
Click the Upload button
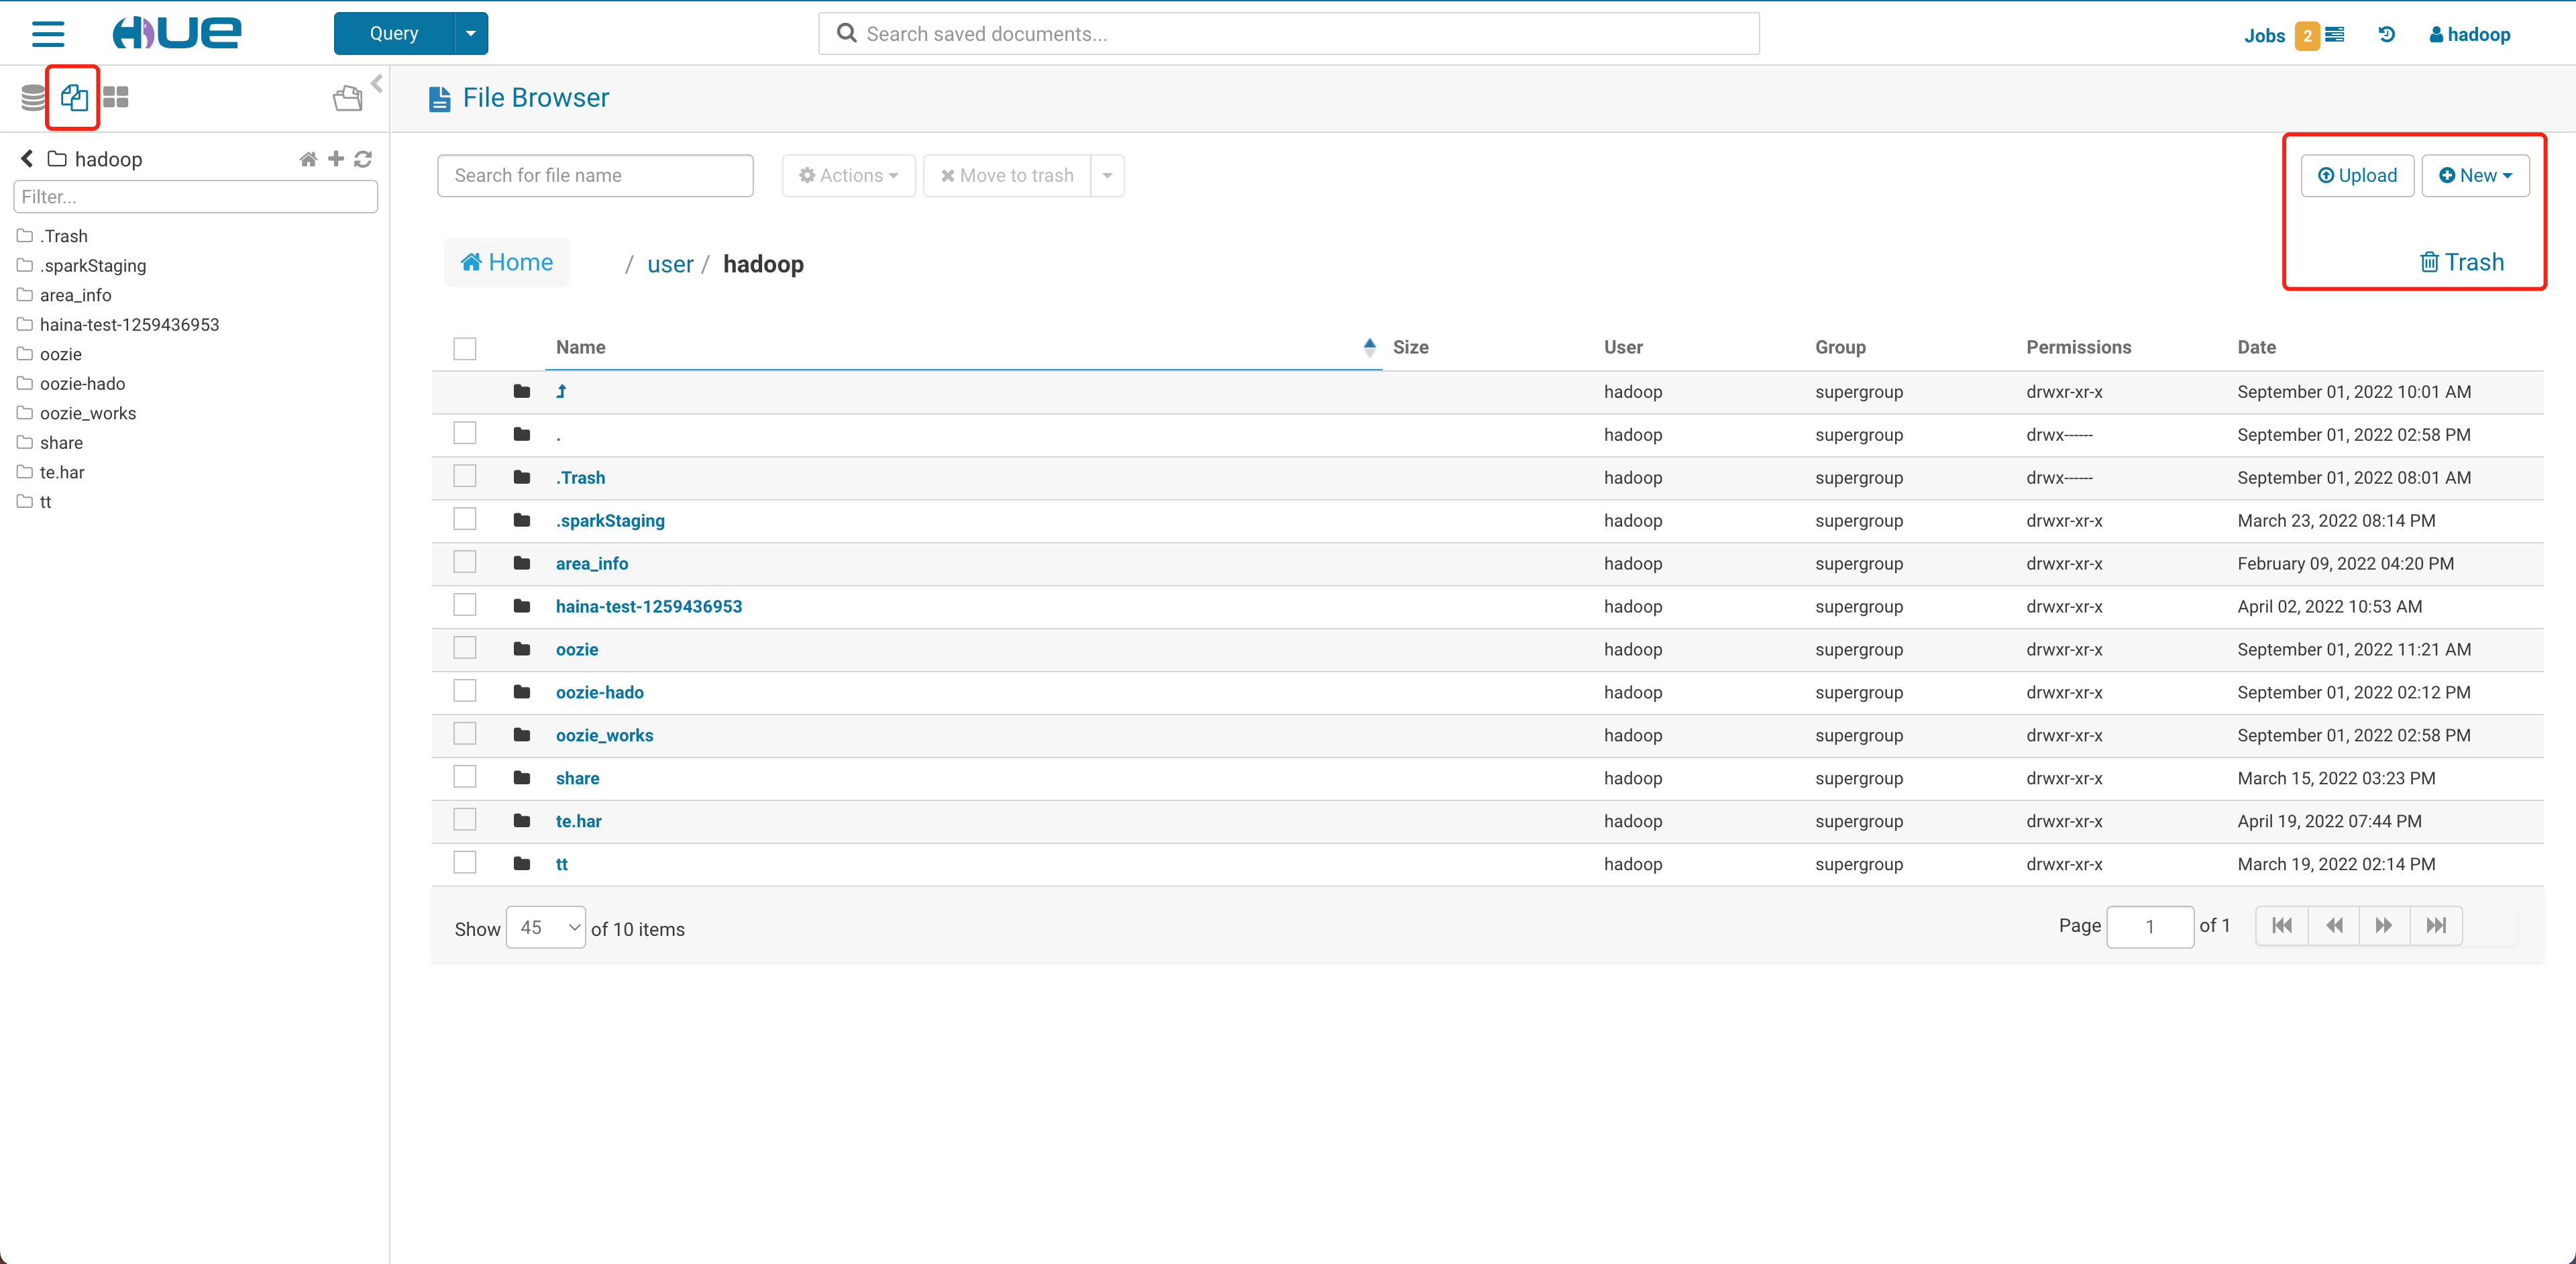pyautogui.click(x=2357, y=176)
